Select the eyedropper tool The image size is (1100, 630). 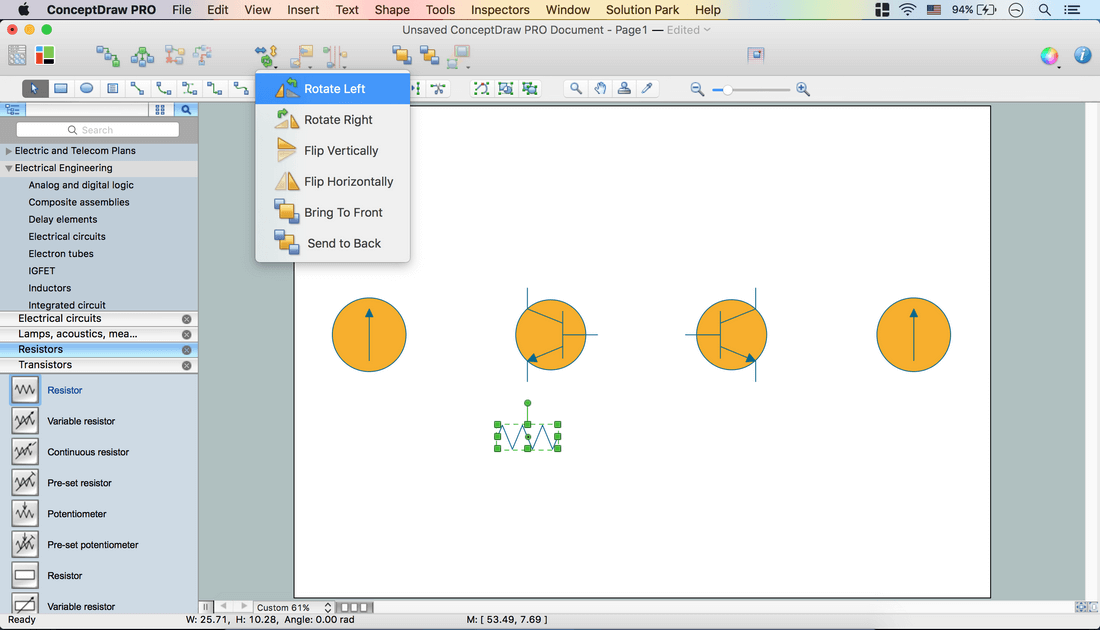[648, 89]
